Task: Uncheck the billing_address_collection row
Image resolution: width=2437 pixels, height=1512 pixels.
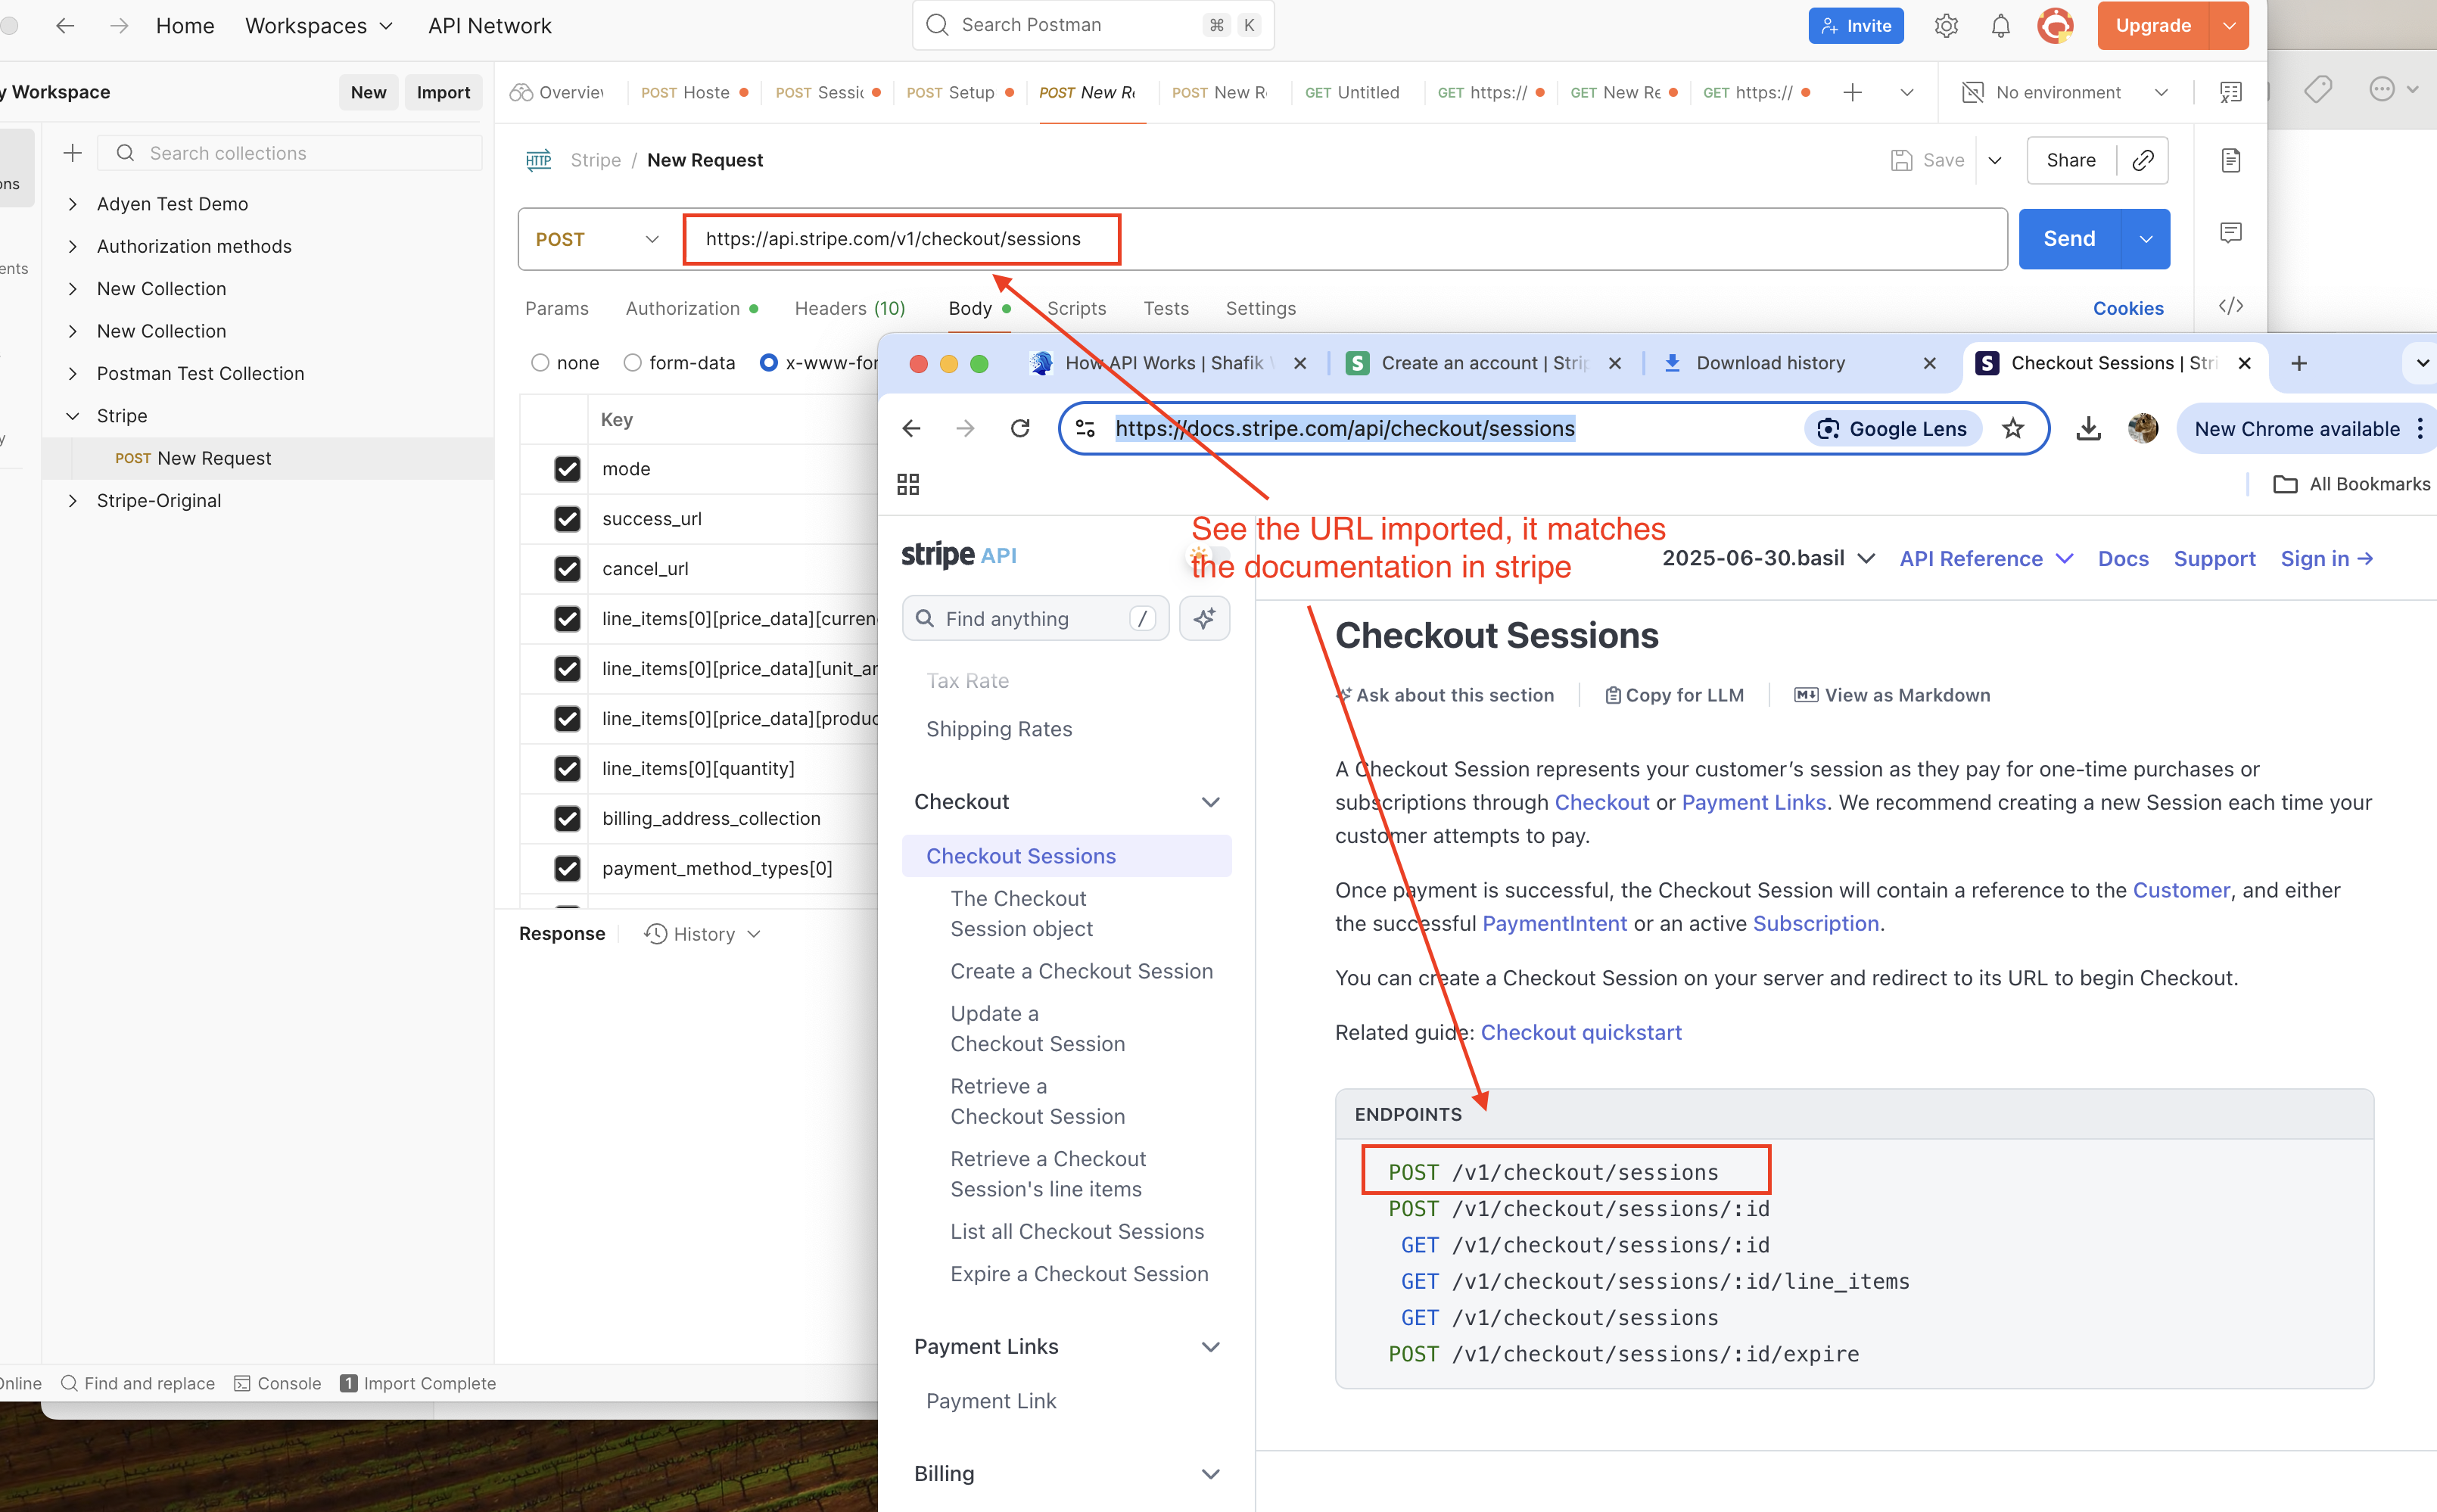Action: point(567,819)
